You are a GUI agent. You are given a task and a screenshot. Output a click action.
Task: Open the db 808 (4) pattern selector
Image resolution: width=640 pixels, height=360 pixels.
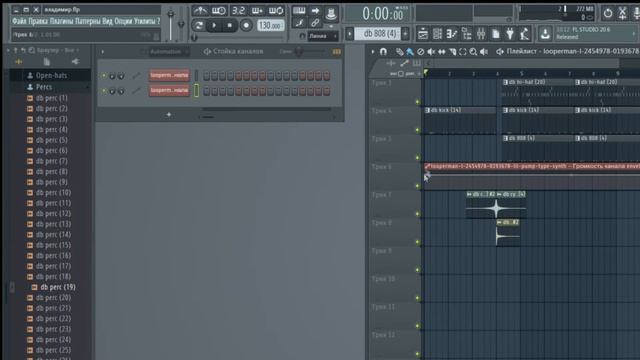(379, 33)
